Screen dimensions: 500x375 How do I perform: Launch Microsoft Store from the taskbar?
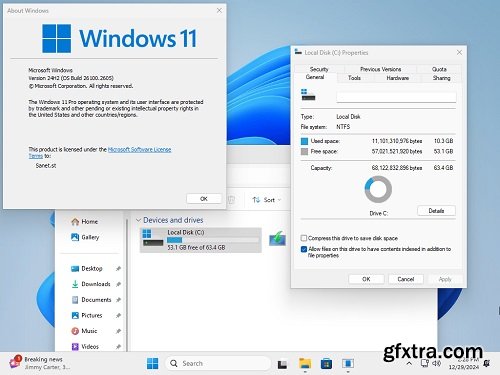coord(326,363)
